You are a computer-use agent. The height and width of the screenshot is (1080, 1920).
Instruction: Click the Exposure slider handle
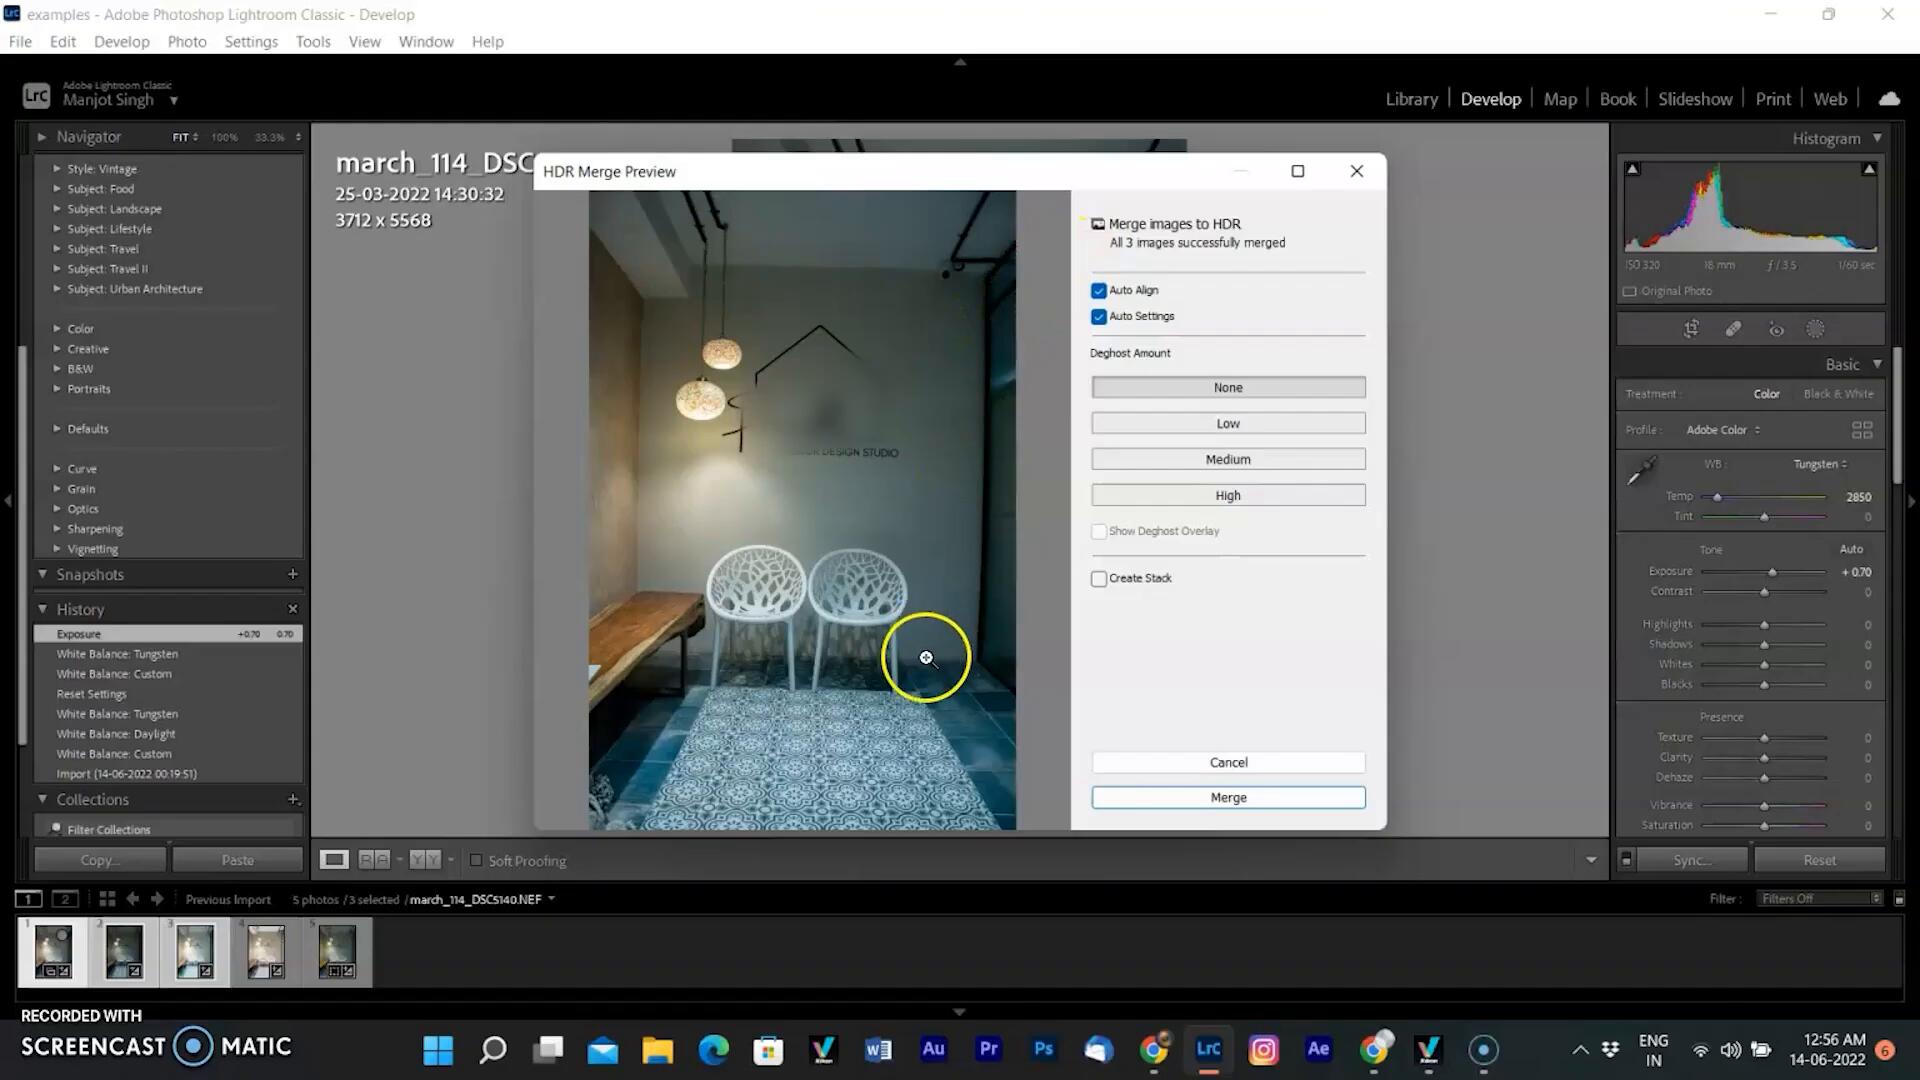[x=1772, y=572]
